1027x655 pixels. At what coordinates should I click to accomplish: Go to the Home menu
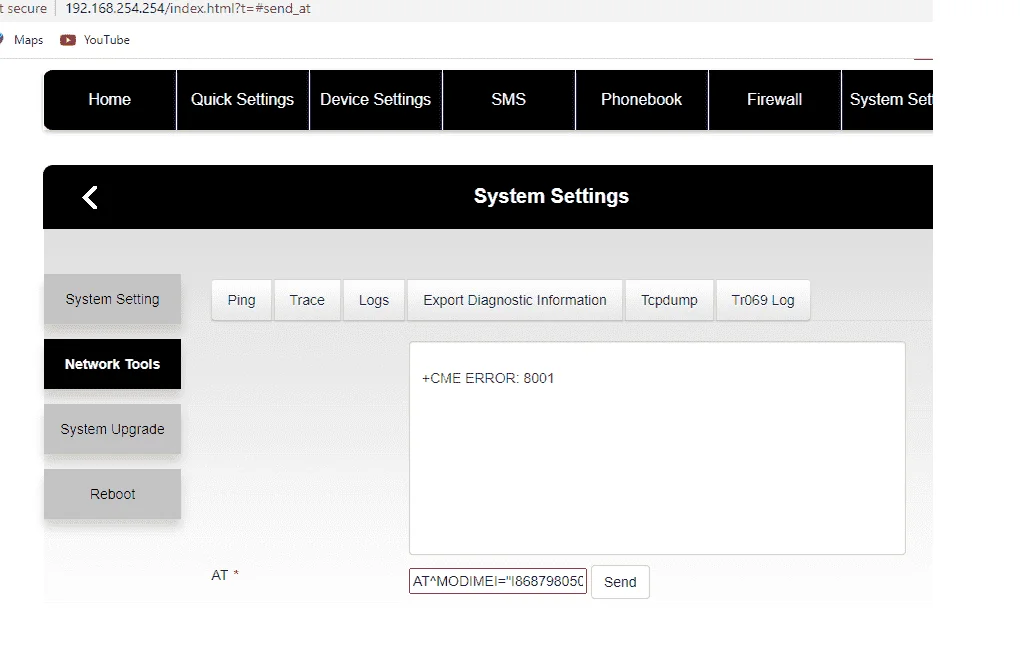click(x=109, y=100)
